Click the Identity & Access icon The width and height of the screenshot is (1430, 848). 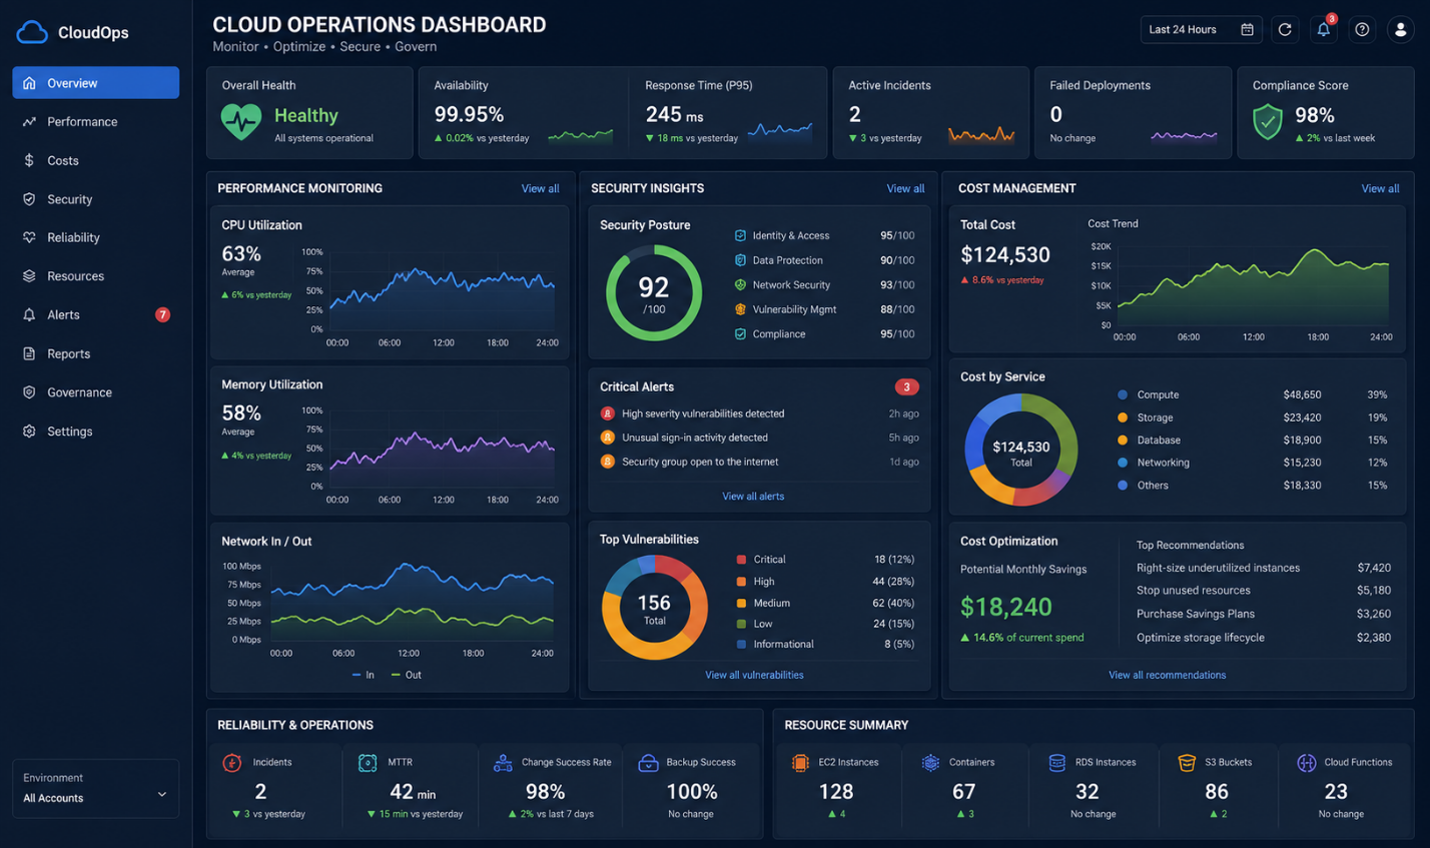pyautogui.click(x=740, y=236)
